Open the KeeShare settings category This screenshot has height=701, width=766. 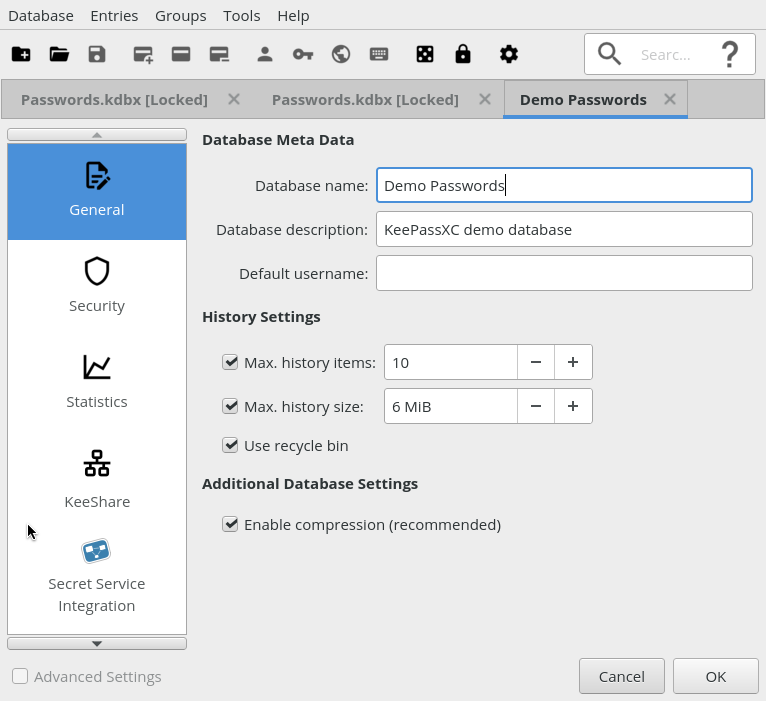[x=97, y=480]
